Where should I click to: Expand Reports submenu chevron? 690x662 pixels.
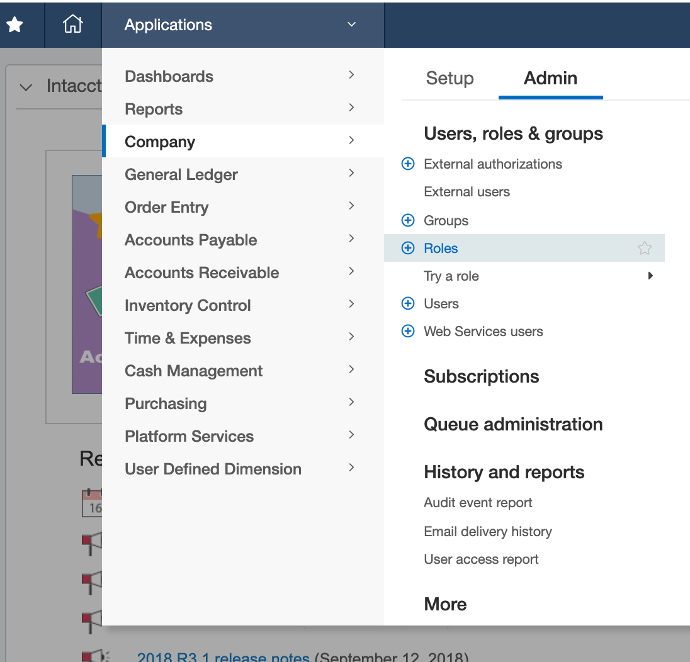point(351,107)
